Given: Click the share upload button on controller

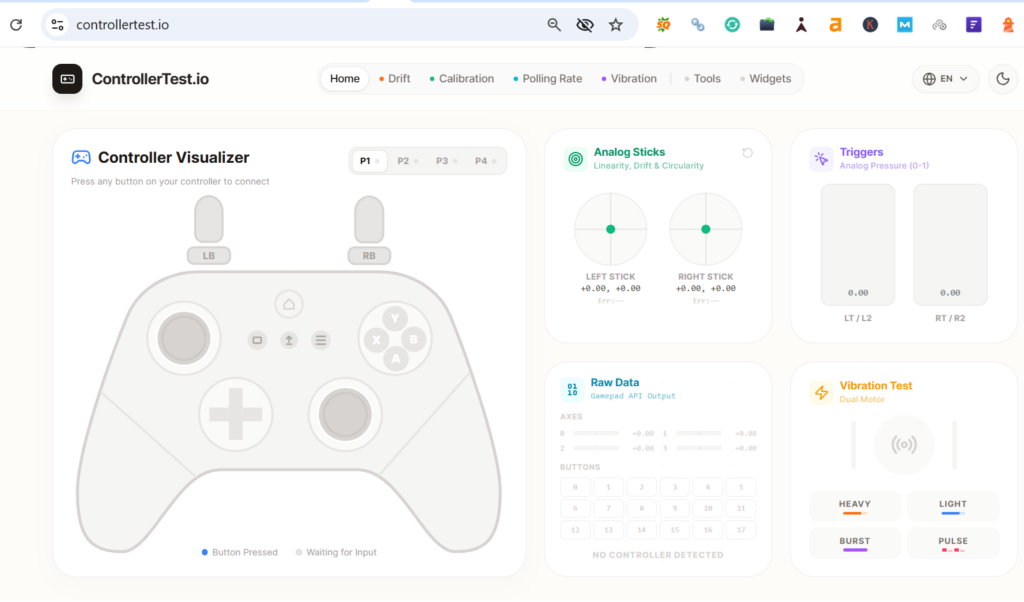Looking at the screenshot, I should 289,340.
